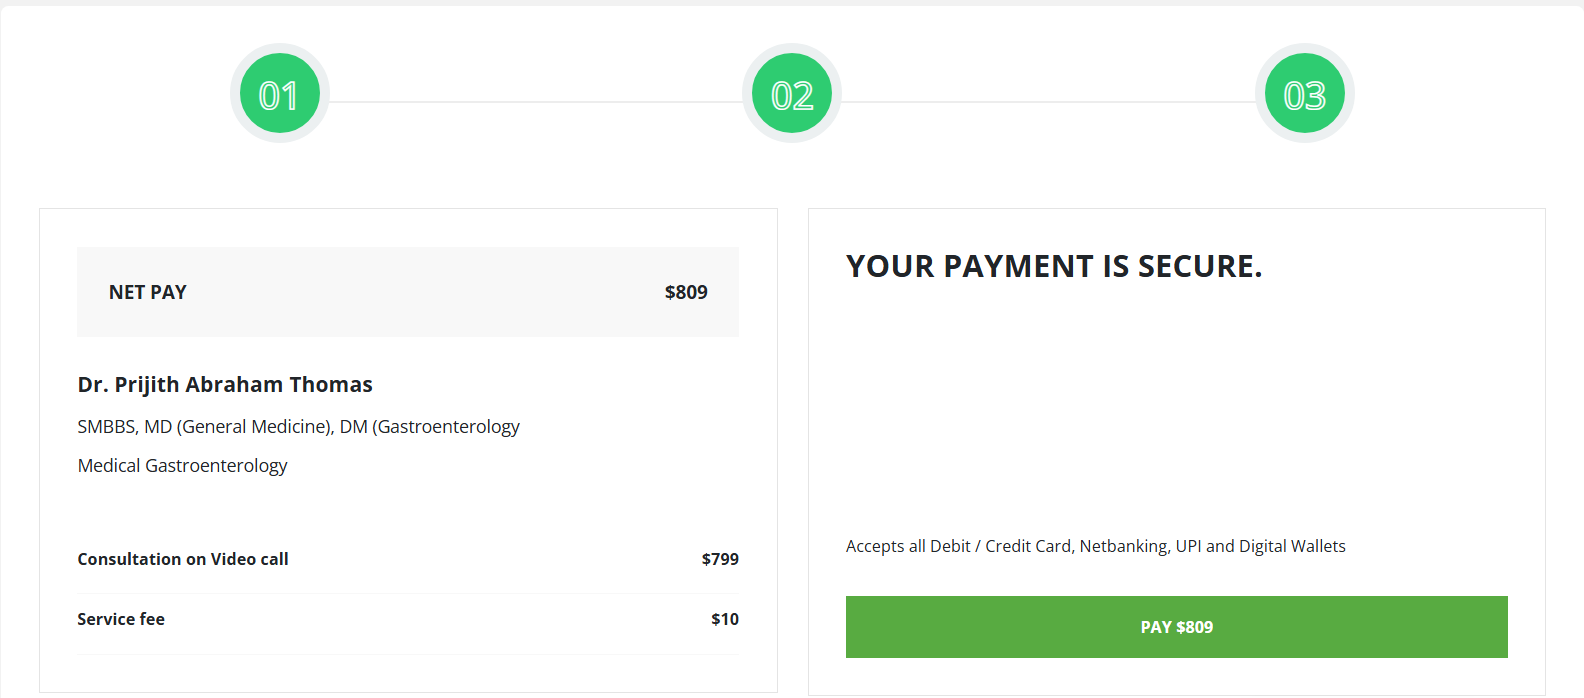The image size is (1584, 698).
Task: Click the Service fee label
Action: coord(121,619)
